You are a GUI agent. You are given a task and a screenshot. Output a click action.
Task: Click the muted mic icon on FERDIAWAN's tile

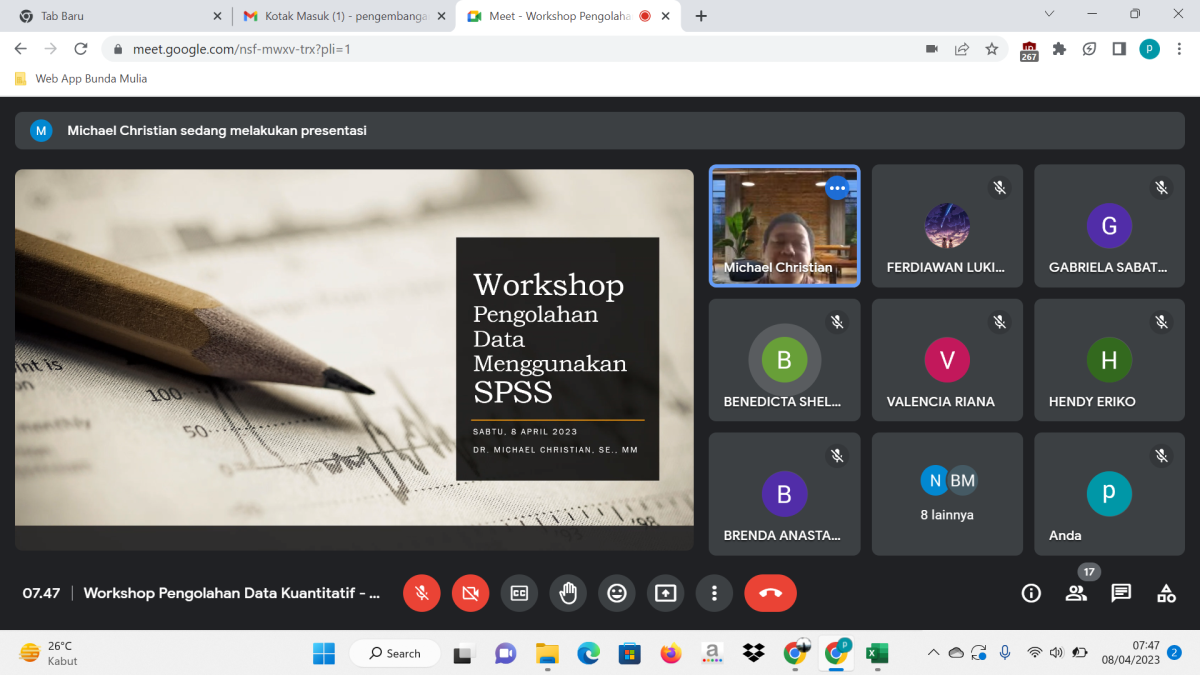pyautogui.click(x=999, y=188)
